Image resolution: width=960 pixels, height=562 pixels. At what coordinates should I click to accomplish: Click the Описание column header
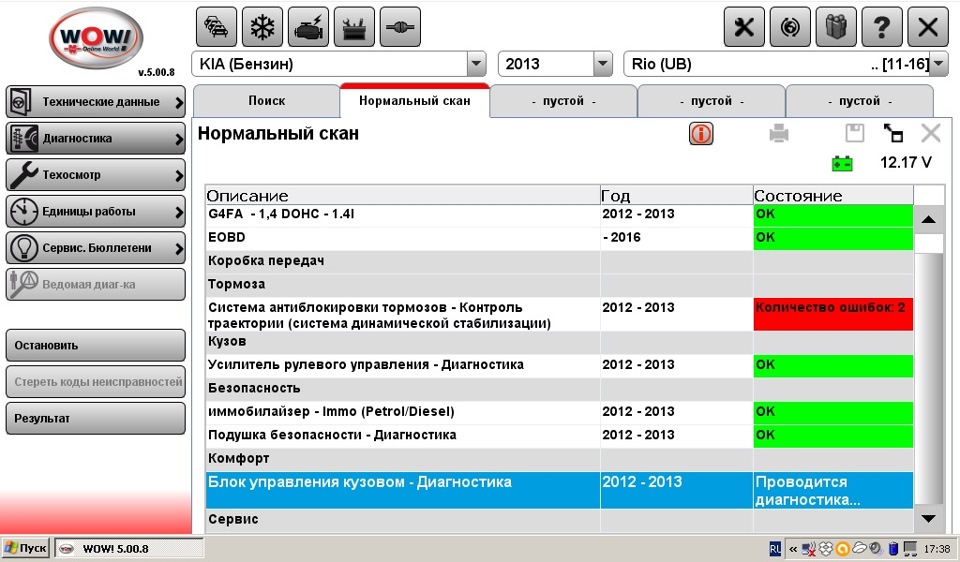pyautogui.click(x=403, y=195)
